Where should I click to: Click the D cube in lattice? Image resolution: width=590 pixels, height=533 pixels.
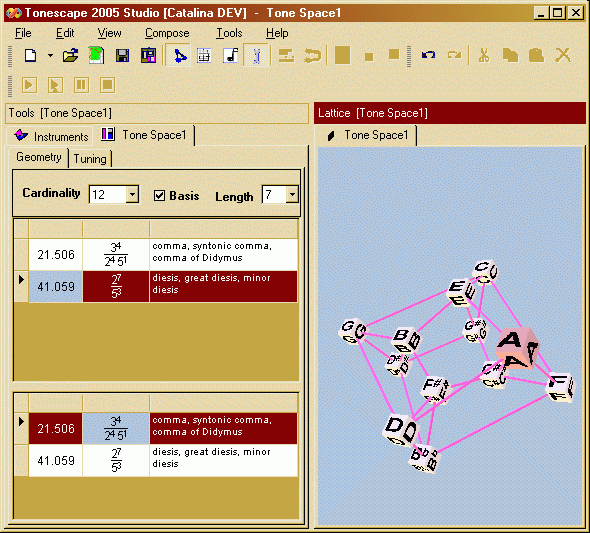pyautogui.click(x=400, y=430)
